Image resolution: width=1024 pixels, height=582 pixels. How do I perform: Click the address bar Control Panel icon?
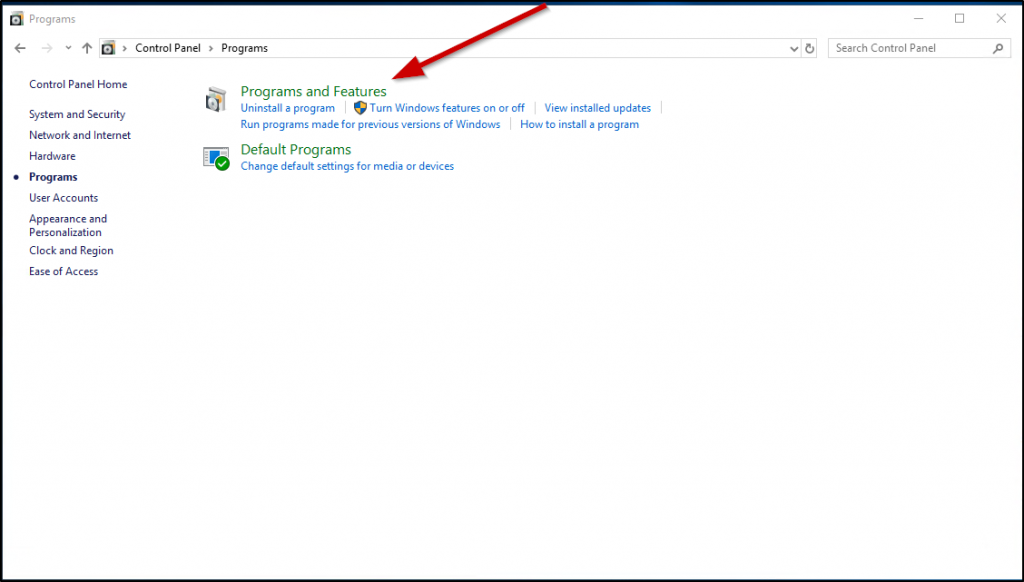click(109, 48)
